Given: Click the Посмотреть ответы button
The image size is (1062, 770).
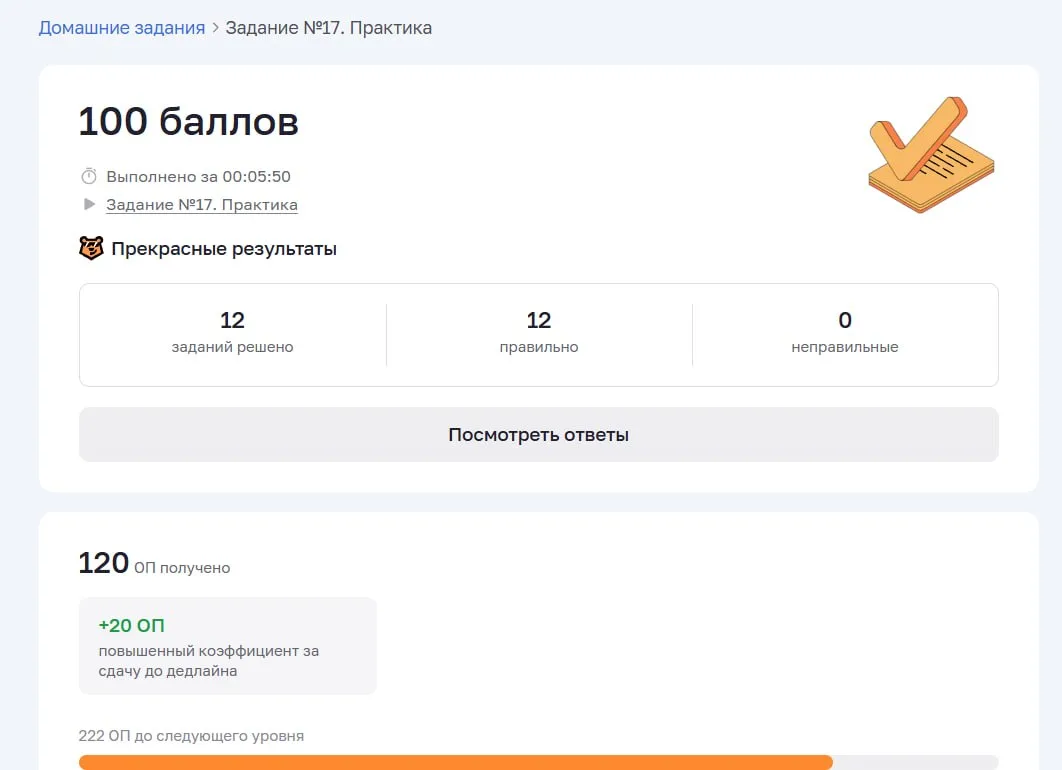Looking at the screenshot, I should pyautogui.click(x=538, y=435).
